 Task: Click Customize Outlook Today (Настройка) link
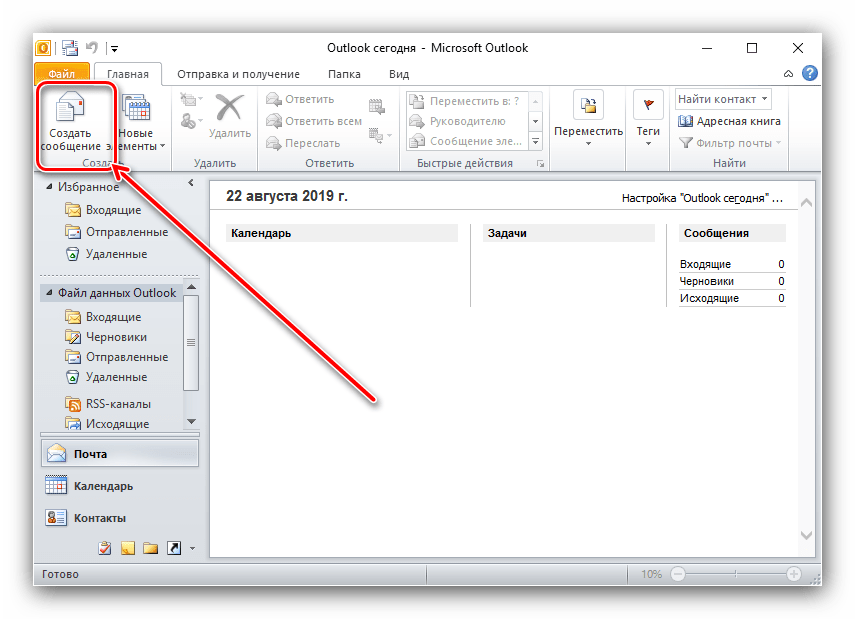(701, 198)
